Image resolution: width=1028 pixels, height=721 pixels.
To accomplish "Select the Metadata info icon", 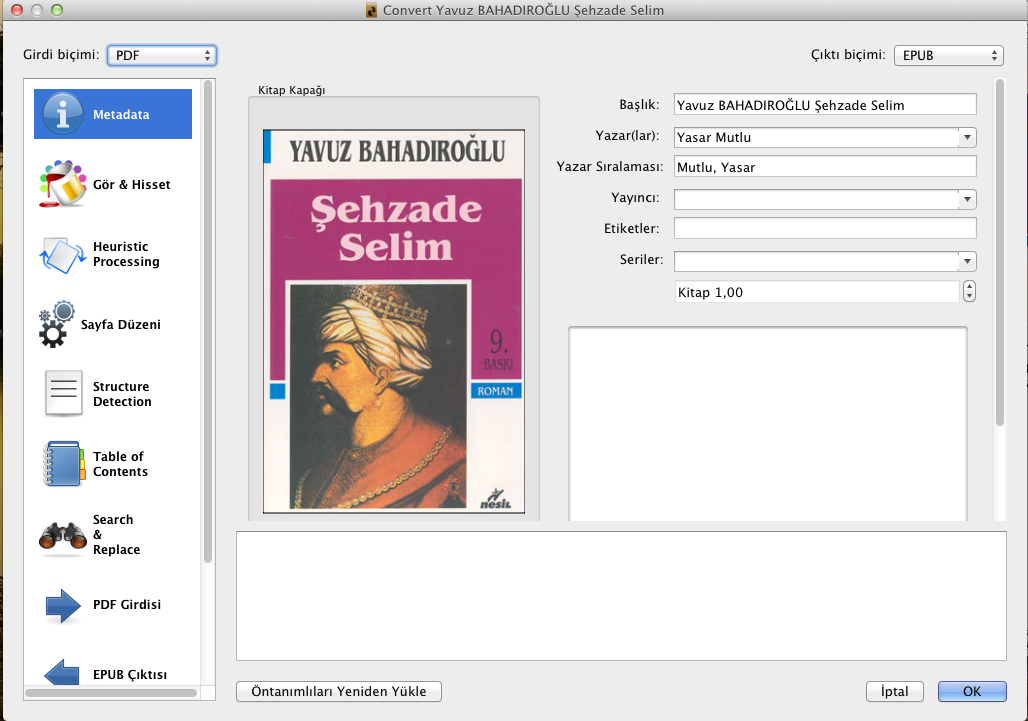I will tap(62, 114).
